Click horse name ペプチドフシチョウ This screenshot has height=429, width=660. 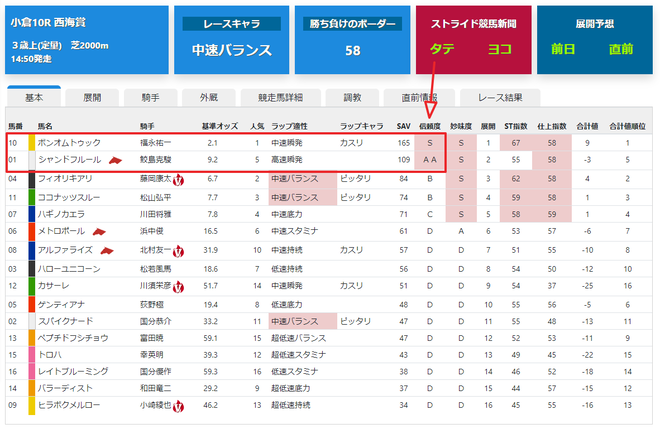[x=73, y=338]
